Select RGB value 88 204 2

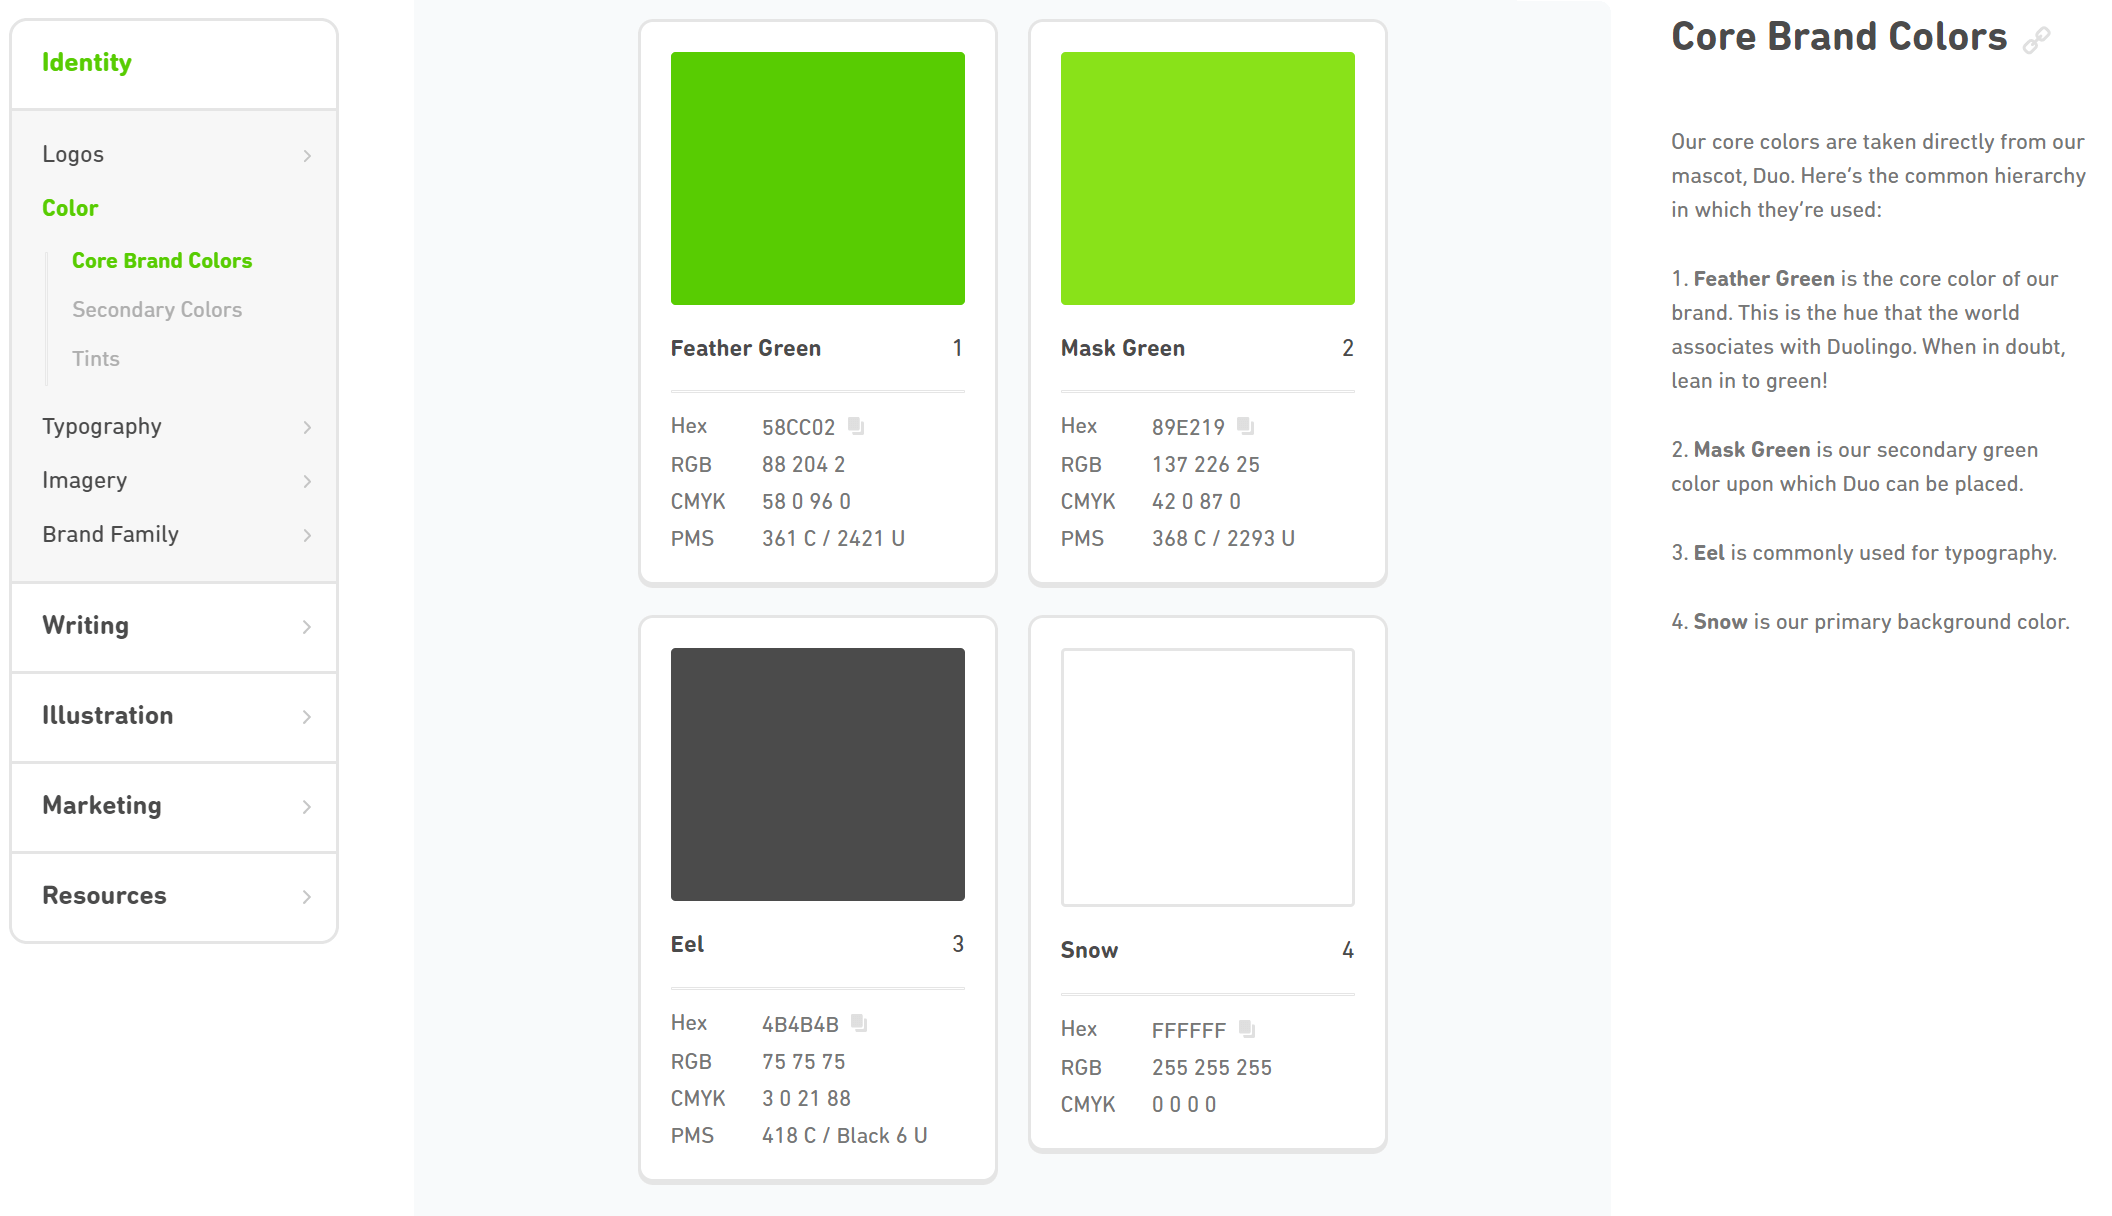[804, 464]
